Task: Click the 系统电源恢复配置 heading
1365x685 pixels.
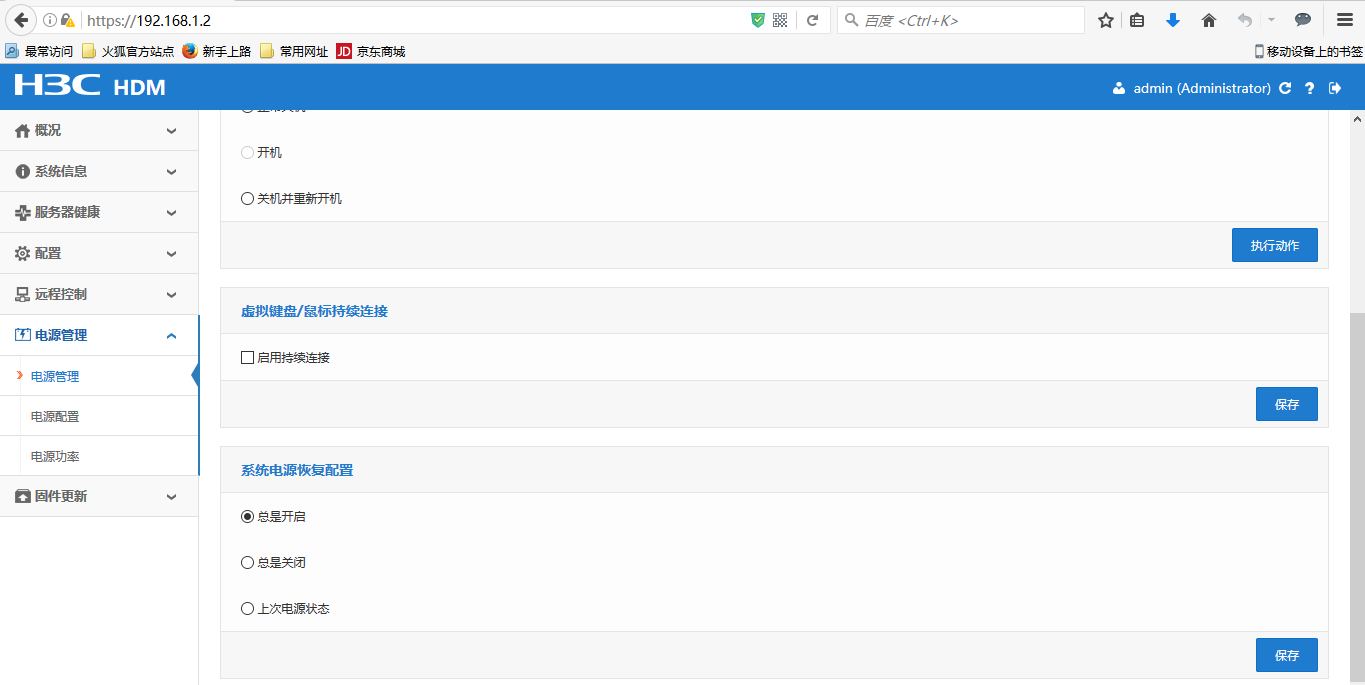Action: (297, 470)
